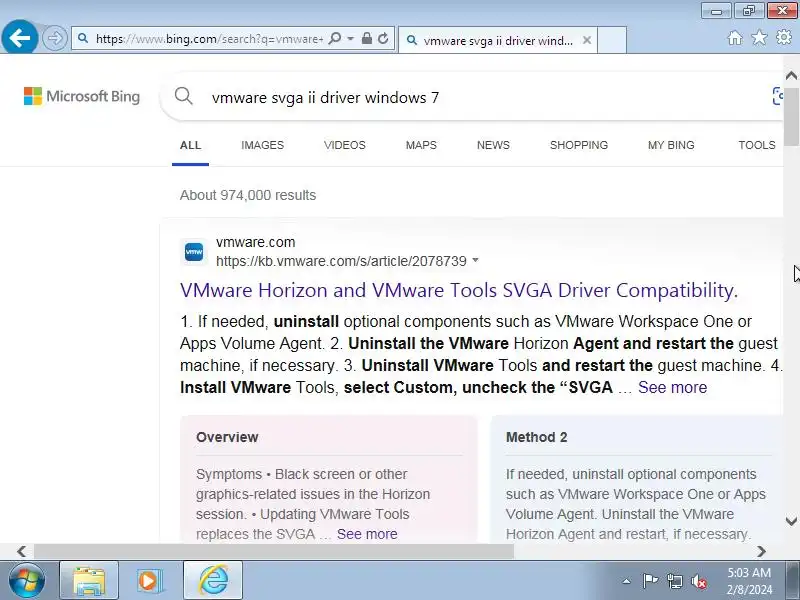
Task: Open Windows Explorer from taskbar
Action: (89, 581)
